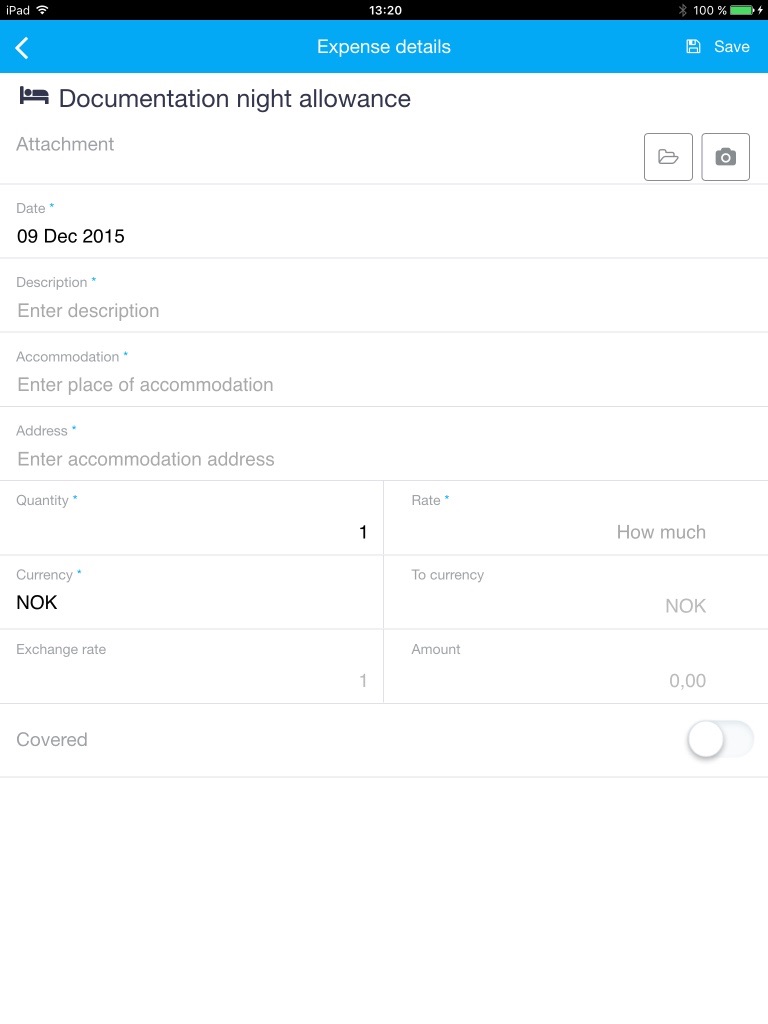Image resolution: width=768 pixels, height=1024 pixels.
Task: Tap the bed icon beside title
Action: [x=34, y=97]
